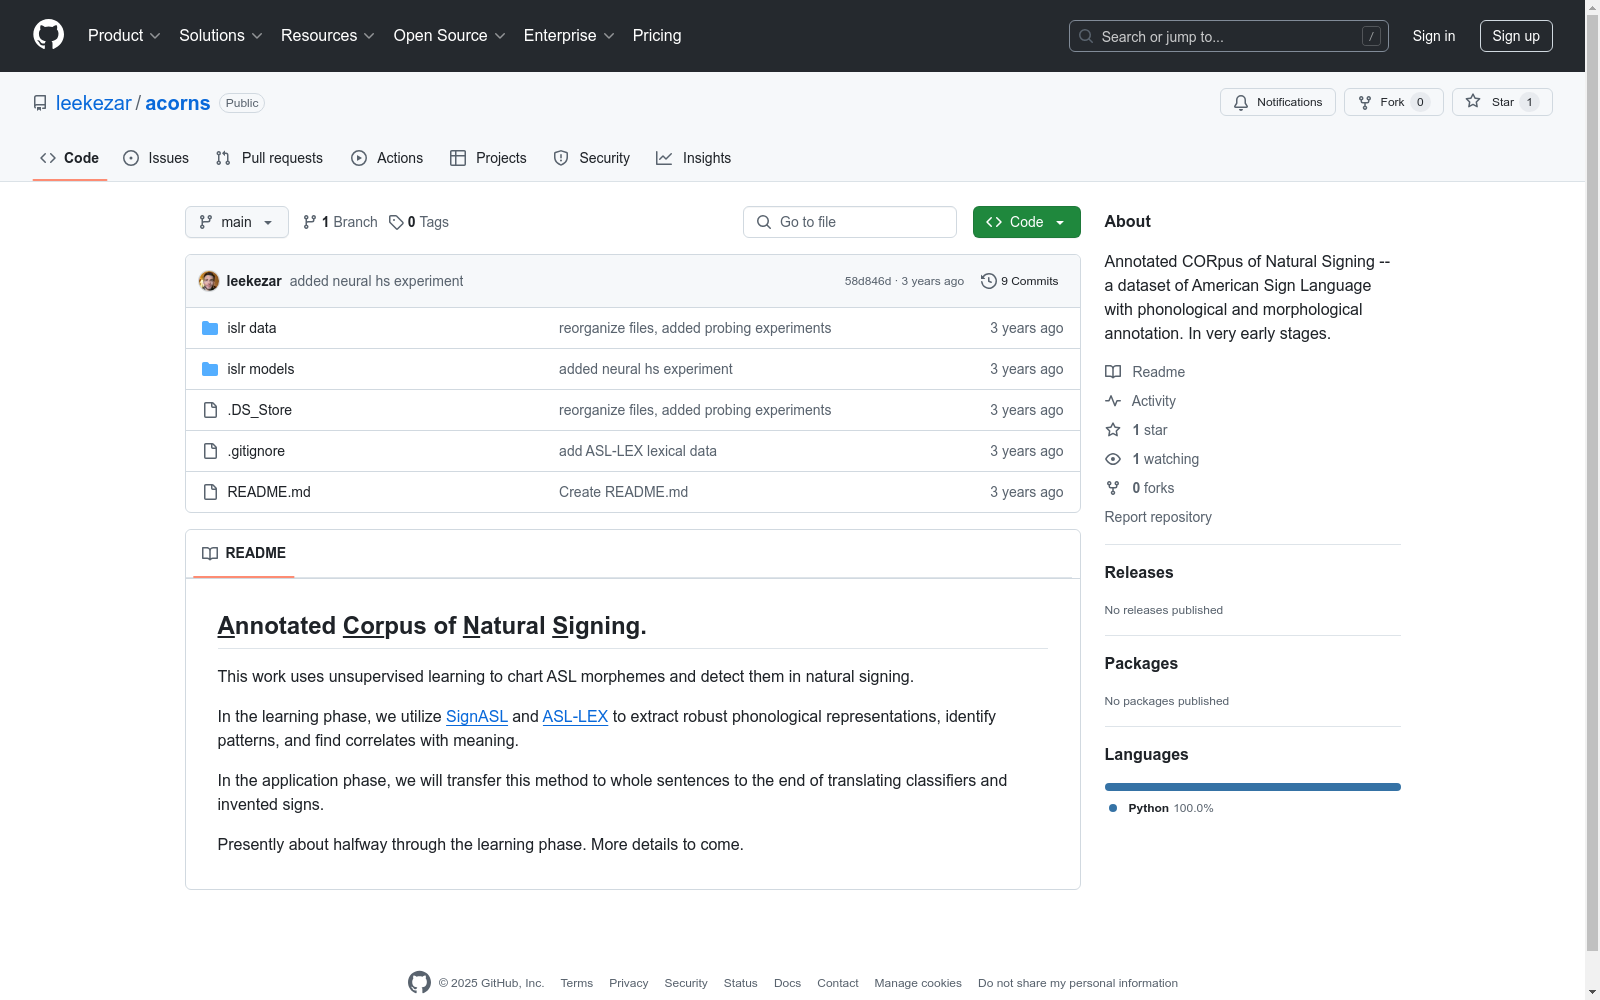The height and width of the screenshot is (1000, 1600).
Task: Select the README tab in file viewer
Action: point(244,553)
